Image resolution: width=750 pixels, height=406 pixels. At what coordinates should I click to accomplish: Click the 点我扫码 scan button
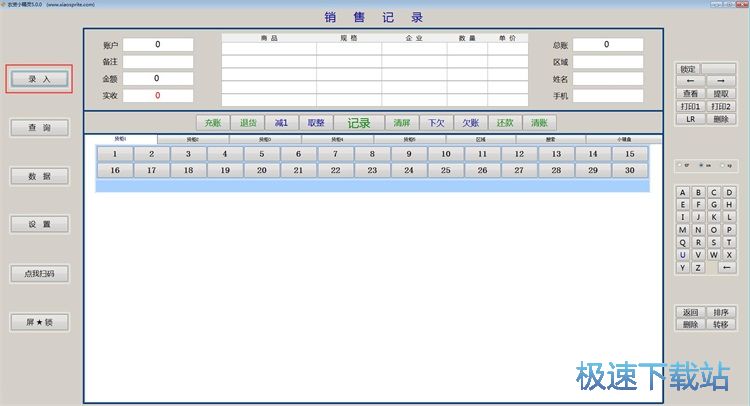[x=39, y=274]
